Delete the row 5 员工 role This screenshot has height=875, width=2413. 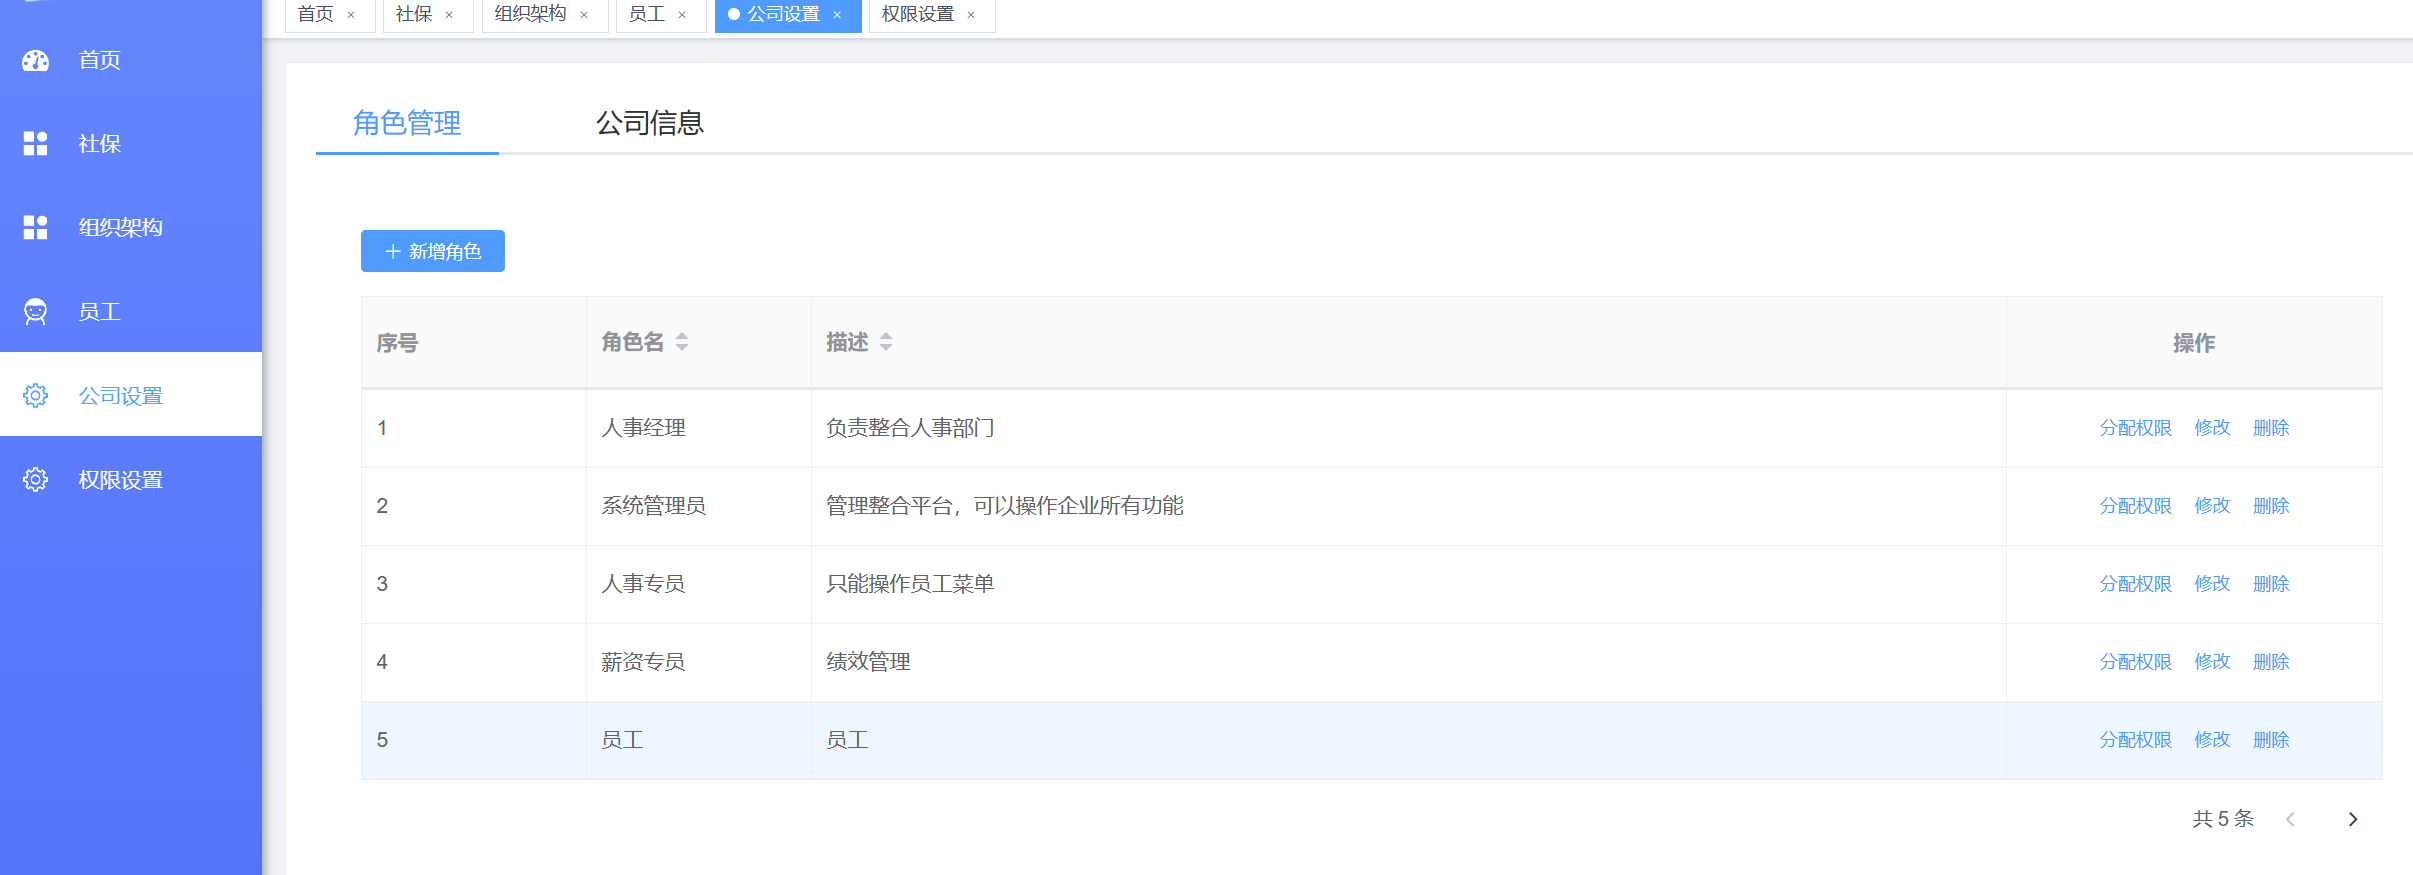2271,740
